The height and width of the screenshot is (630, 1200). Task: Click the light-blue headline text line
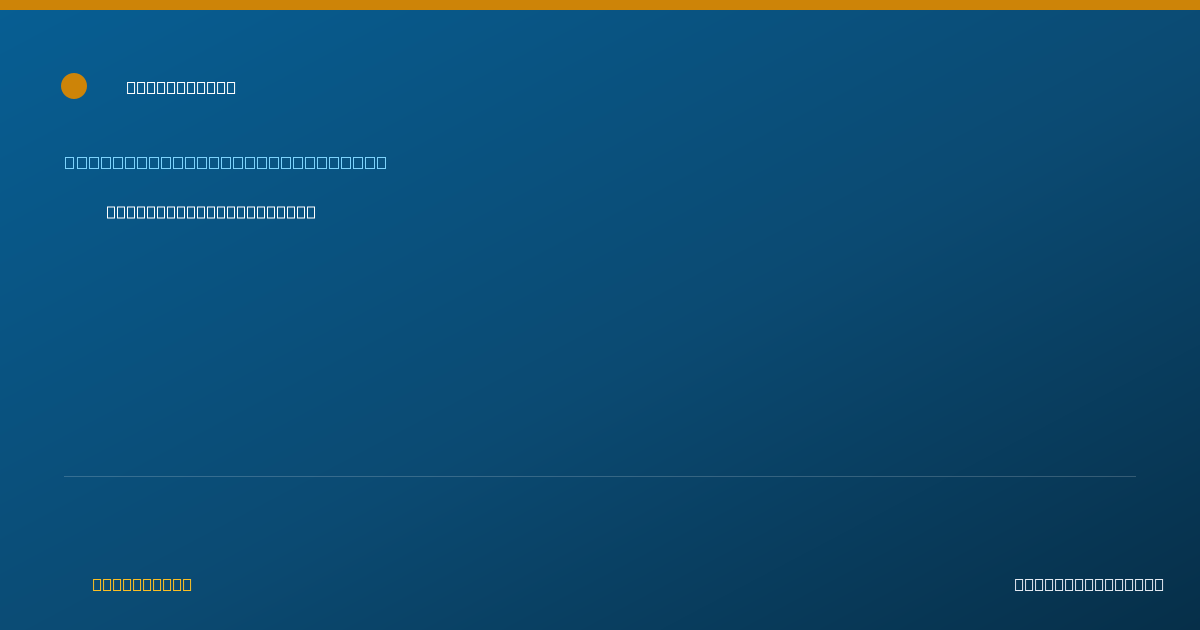tap(226, 162)
